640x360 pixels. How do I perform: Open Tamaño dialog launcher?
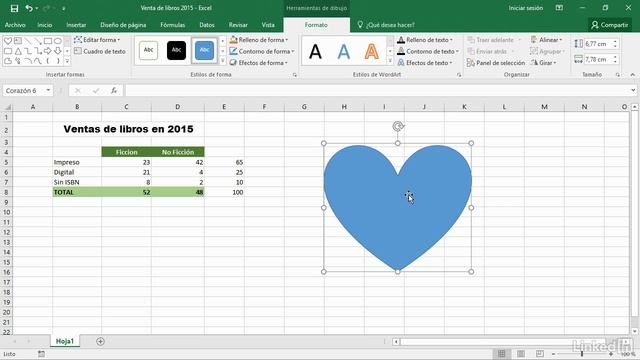tap(618, 75)
